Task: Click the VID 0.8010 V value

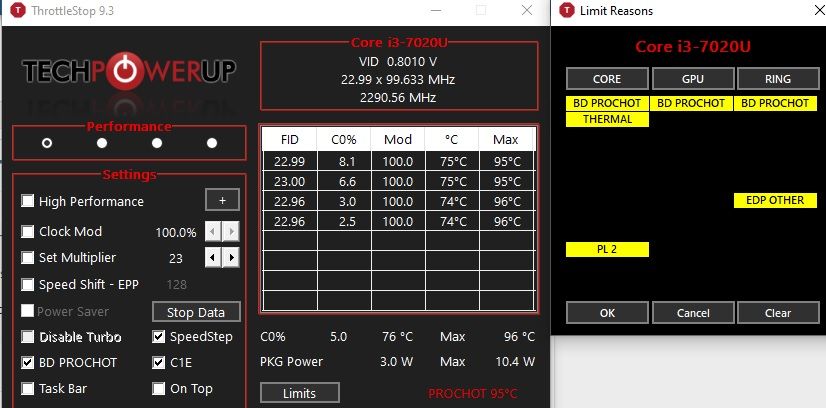Action: coord(398,62)
